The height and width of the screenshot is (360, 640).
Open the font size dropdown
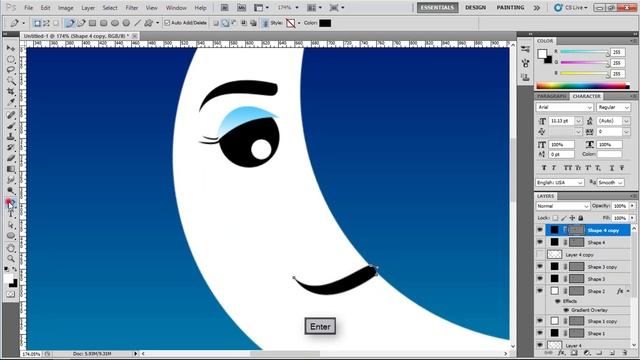[x=578, y=121]
